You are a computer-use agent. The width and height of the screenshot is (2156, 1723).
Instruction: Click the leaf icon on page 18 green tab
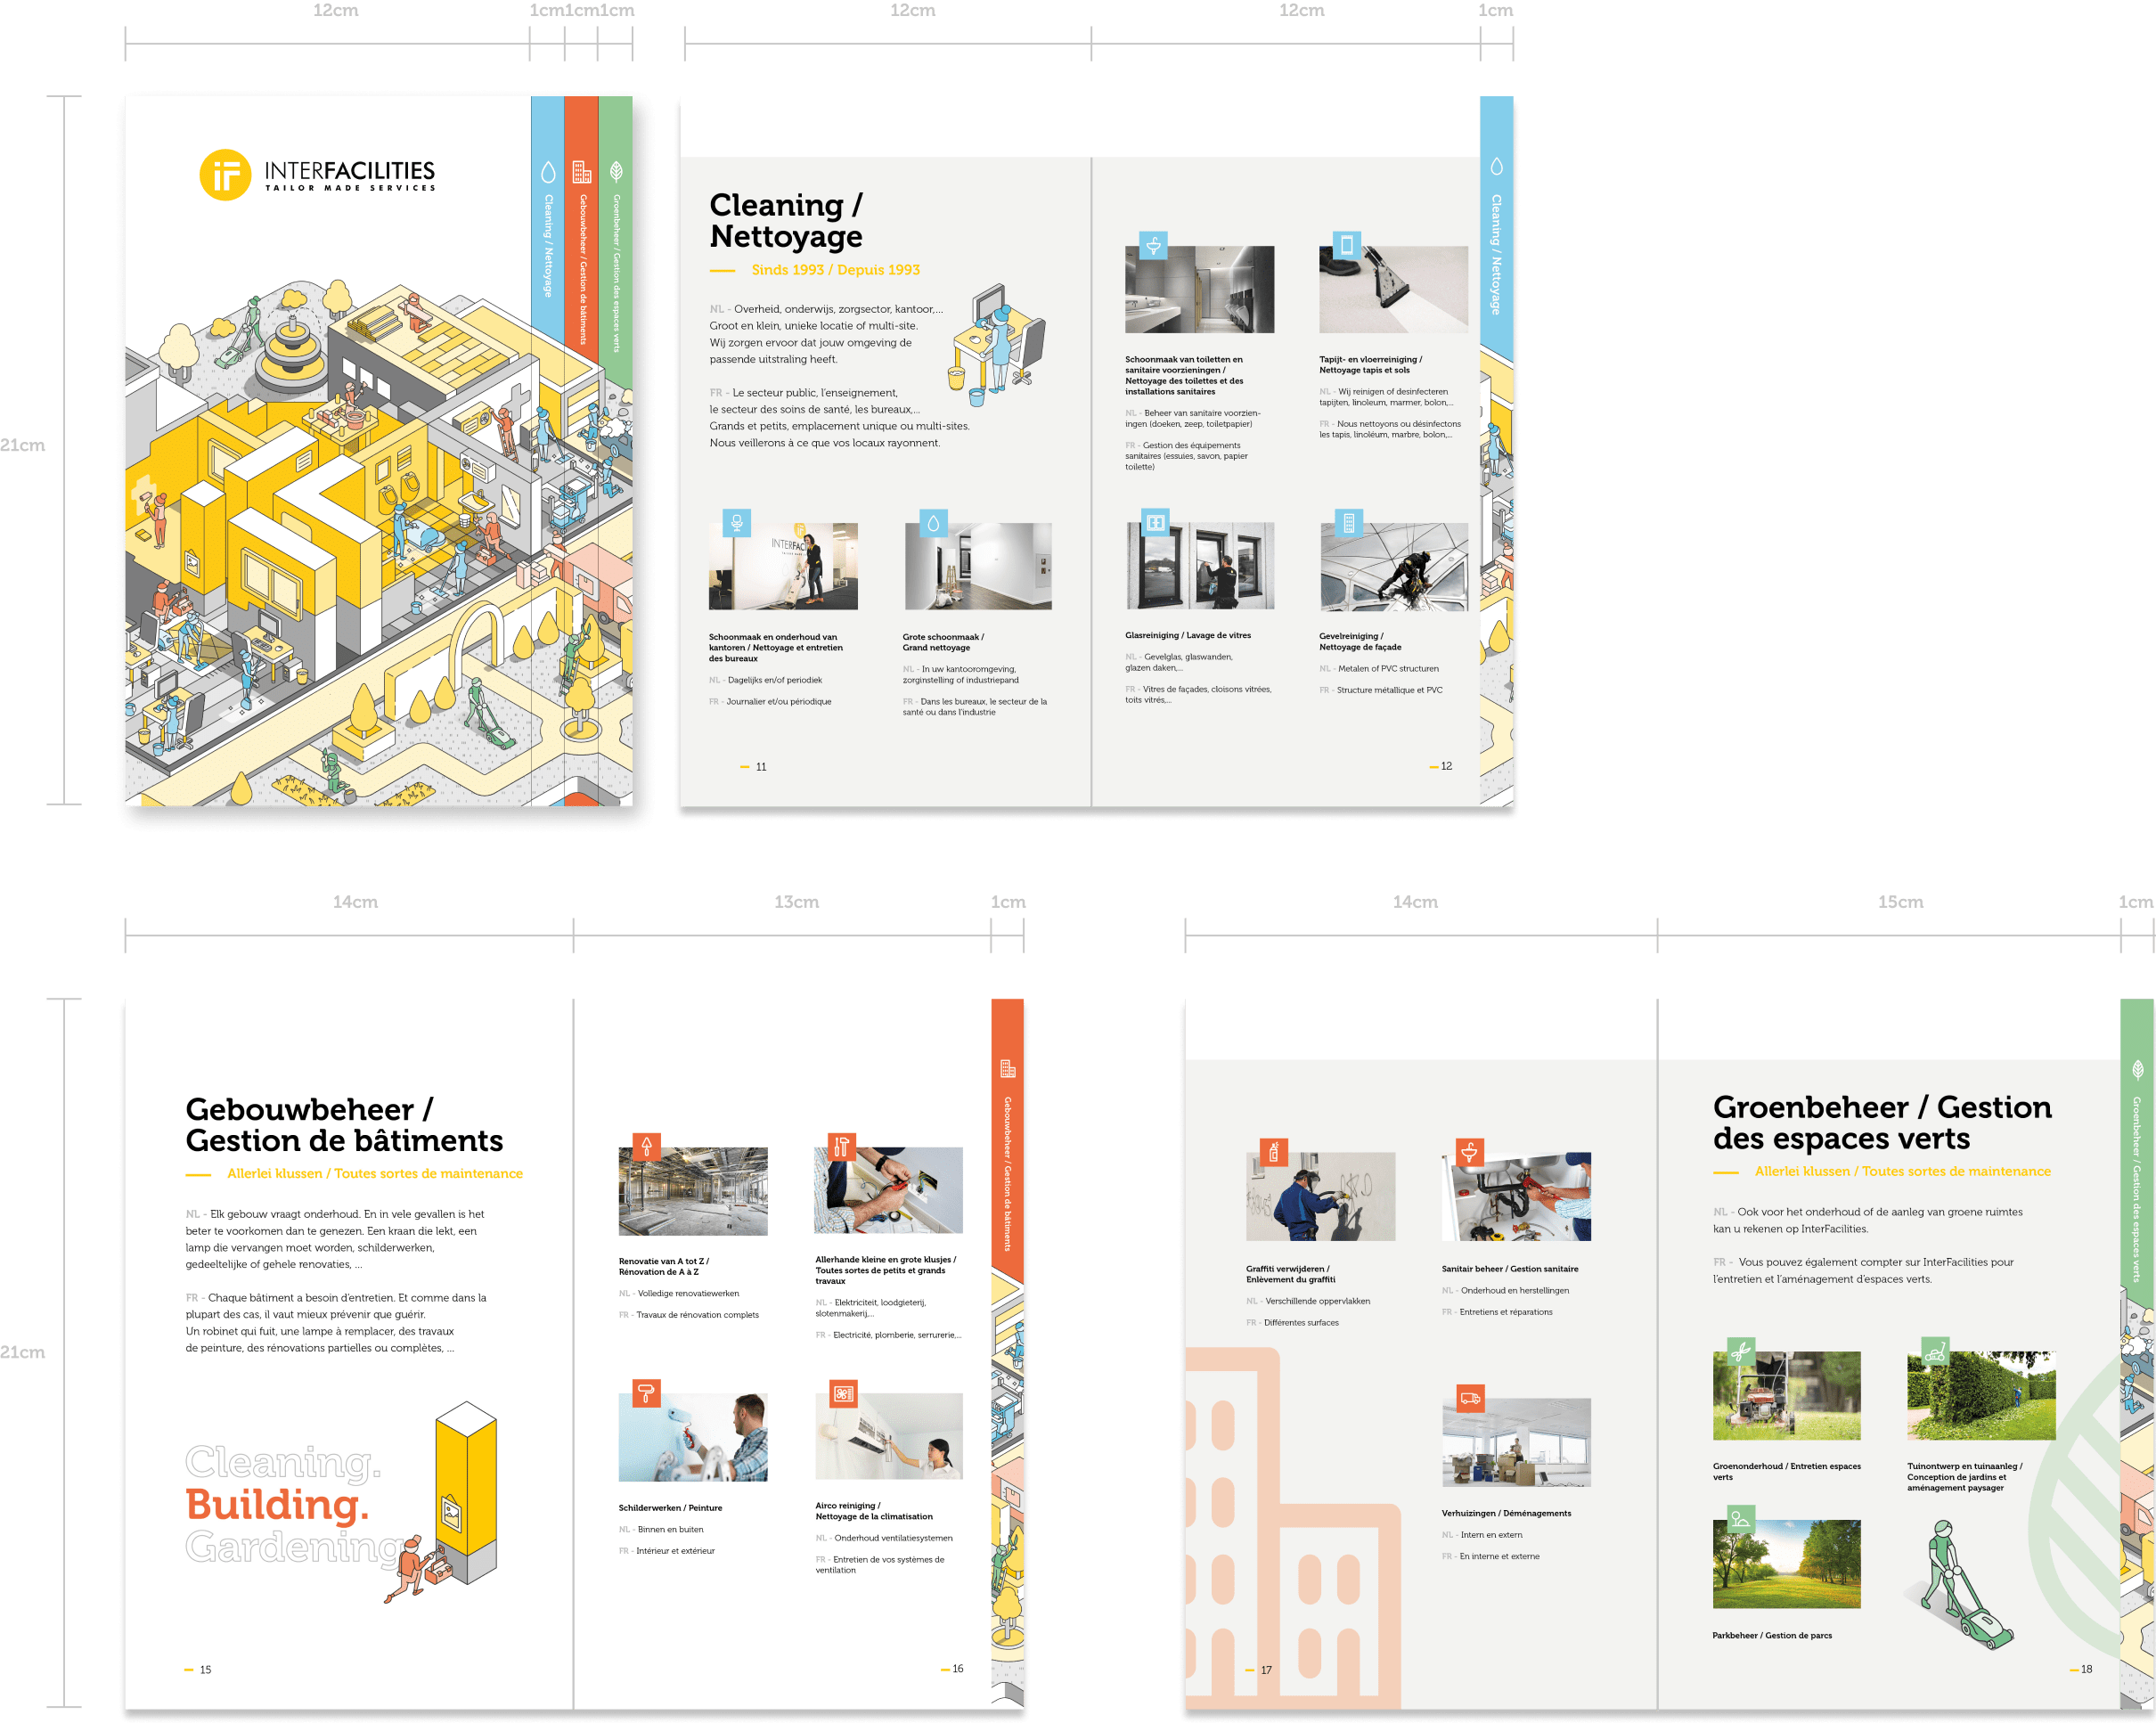click(x=2138, y=1069)
